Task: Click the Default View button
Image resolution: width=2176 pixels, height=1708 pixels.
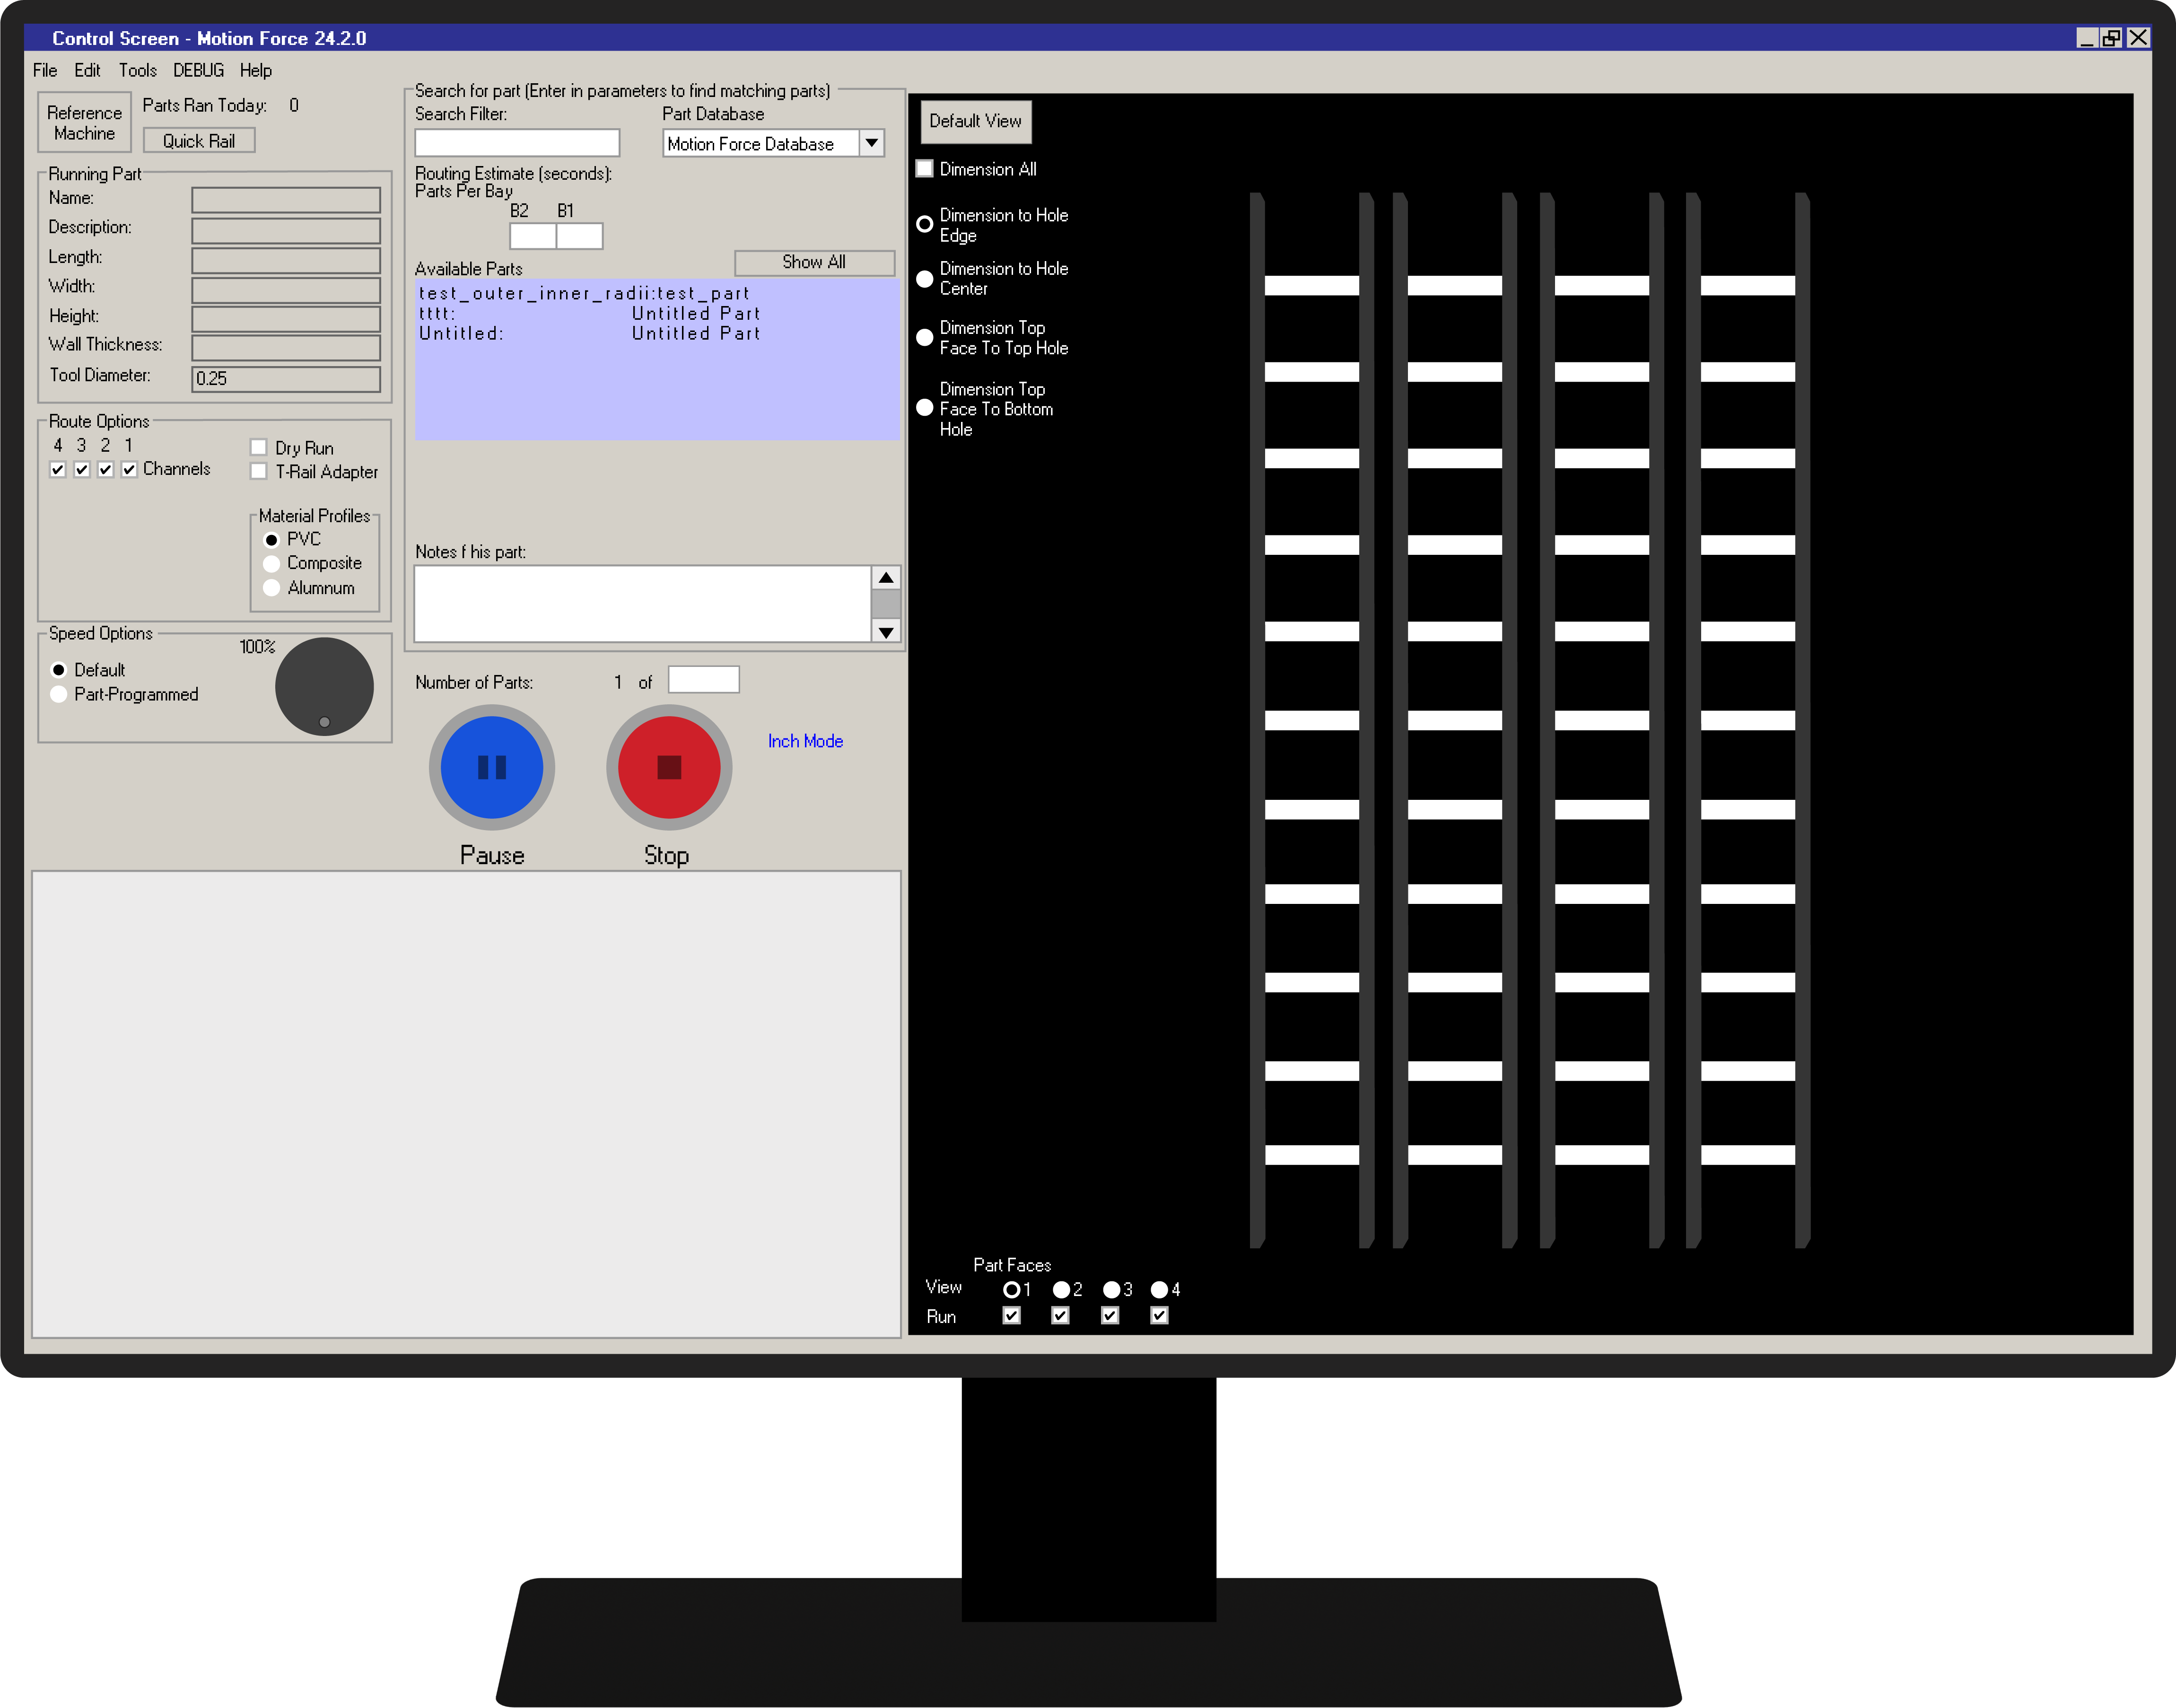Action: [x=975, y=121]
